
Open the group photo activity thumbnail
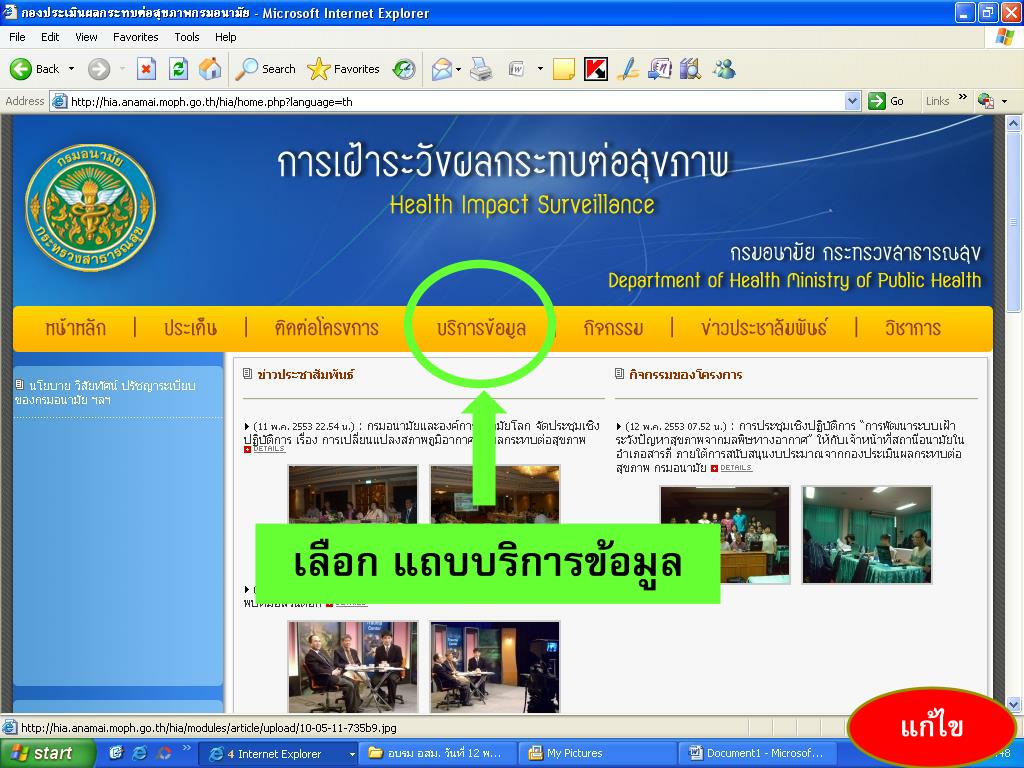pos(725,534)
